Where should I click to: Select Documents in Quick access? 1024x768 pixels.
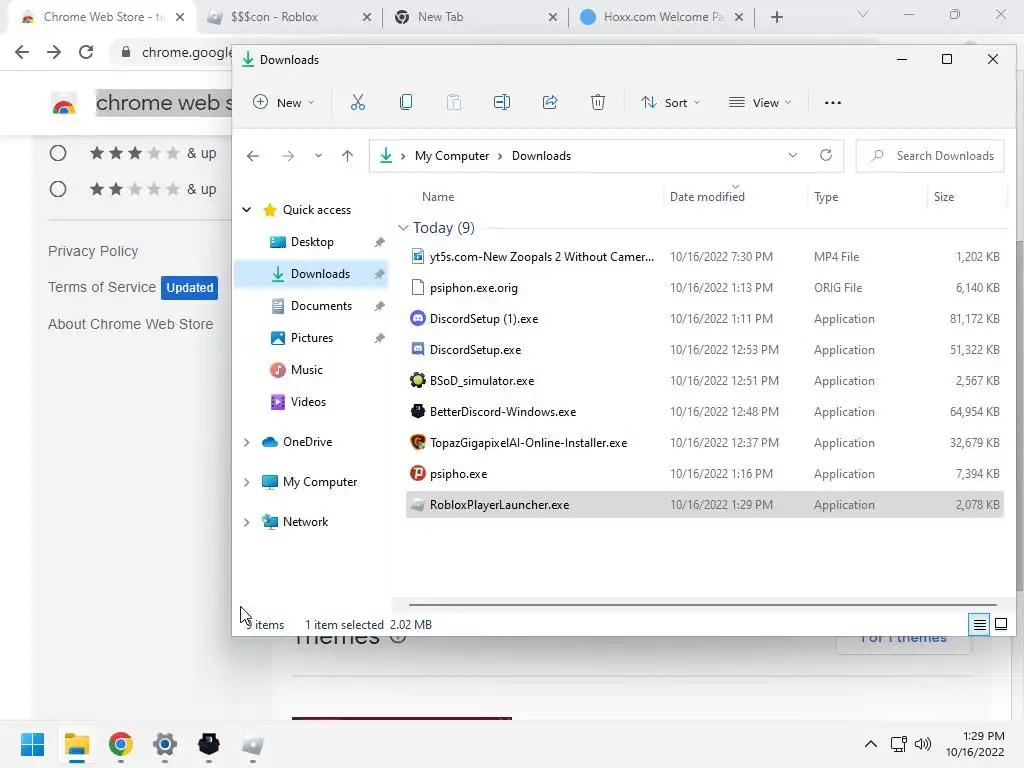tap(321, 306)
